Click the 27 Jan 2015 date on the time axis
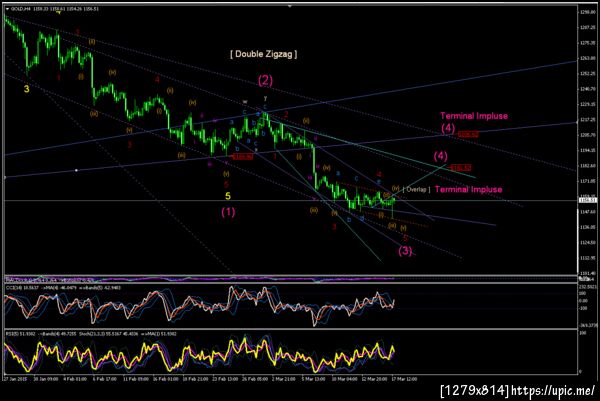The height and width of the screenshot is (401, 600). click(15, 379)
